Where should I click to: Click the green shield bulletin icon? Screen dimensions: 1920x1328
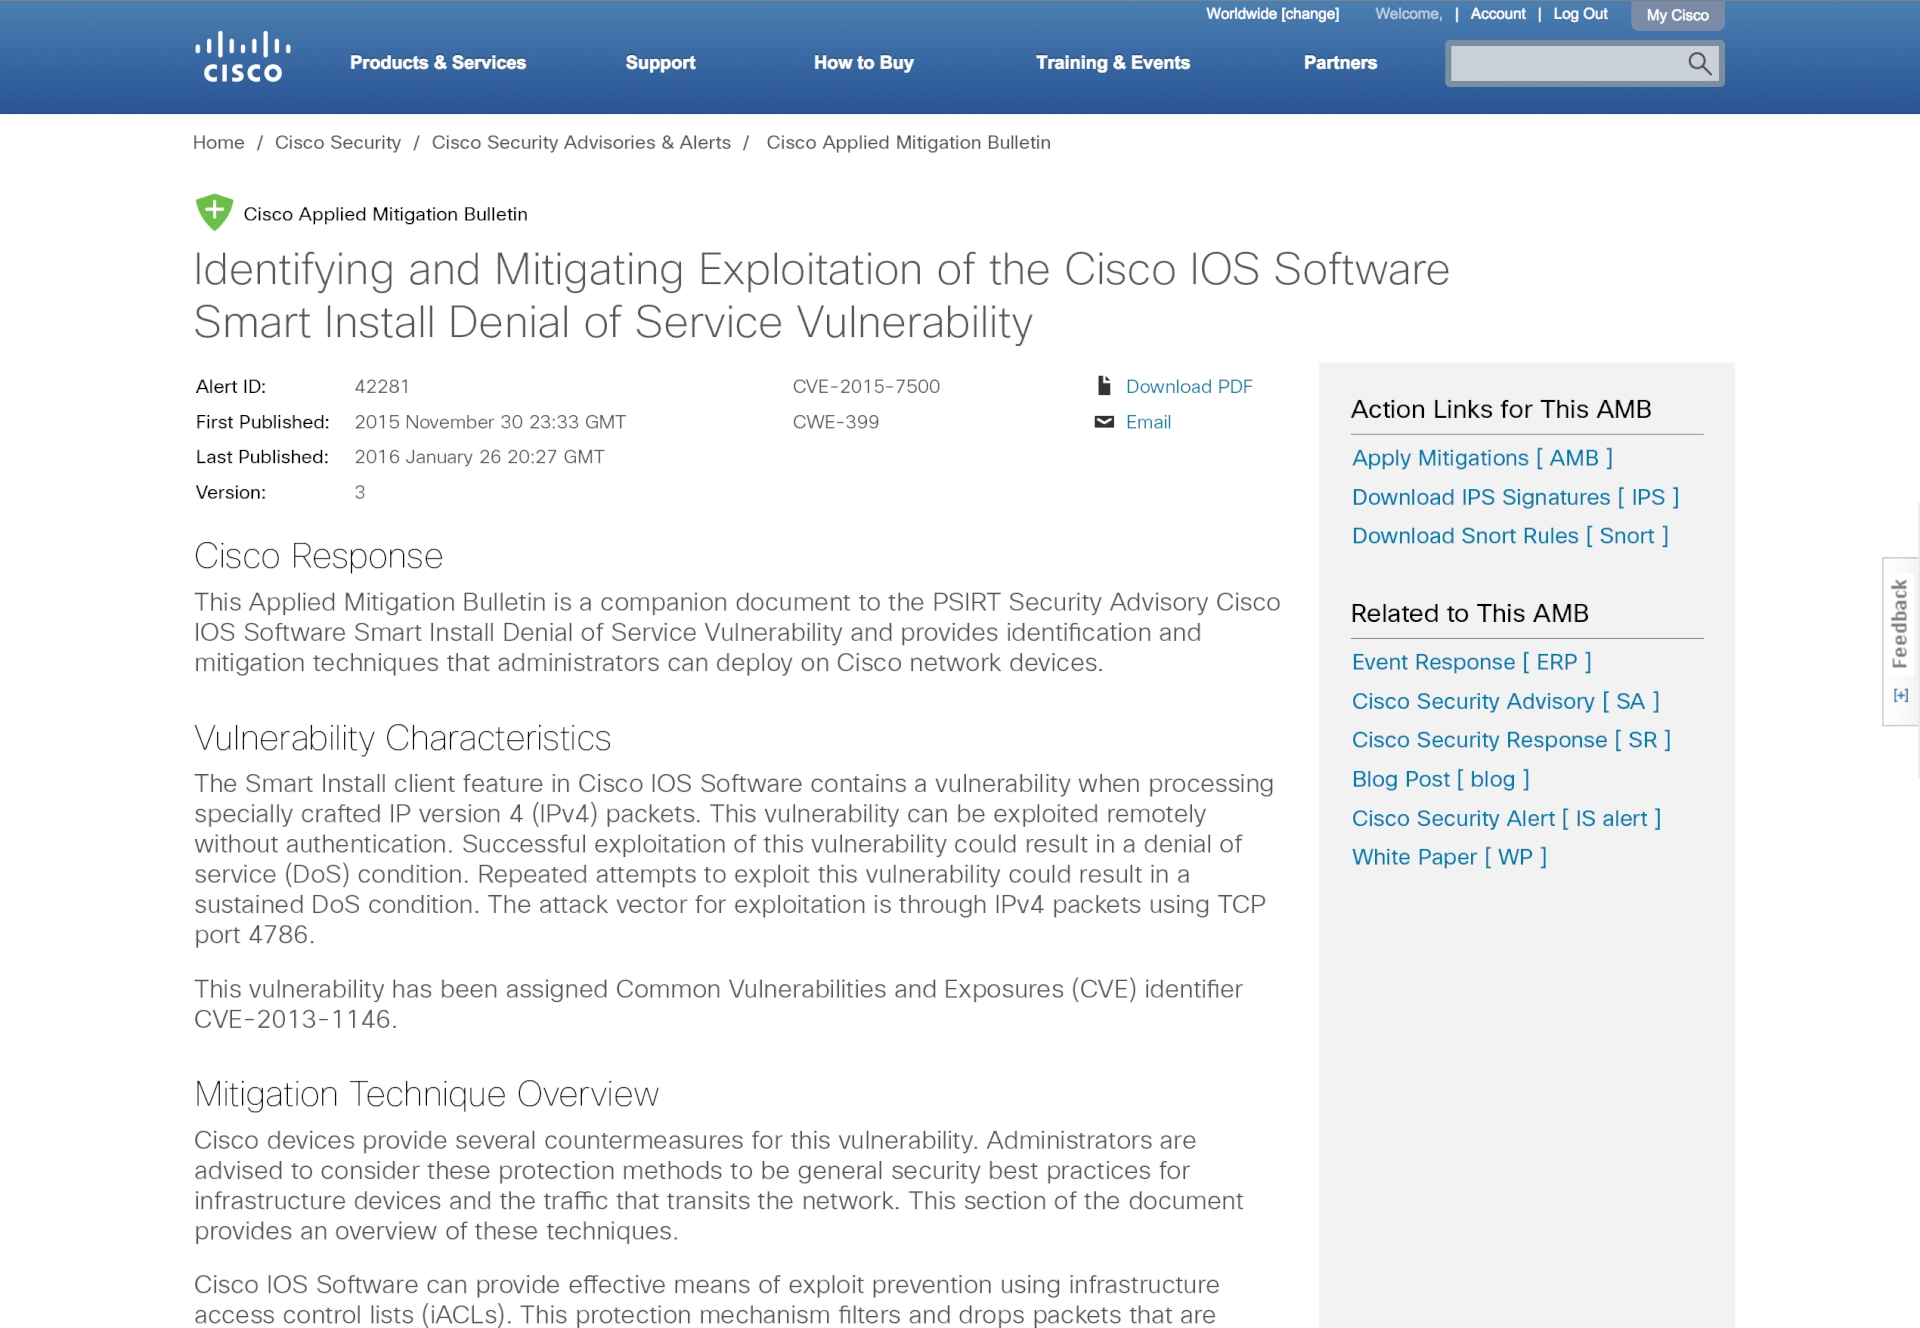[x=214, y=212]
